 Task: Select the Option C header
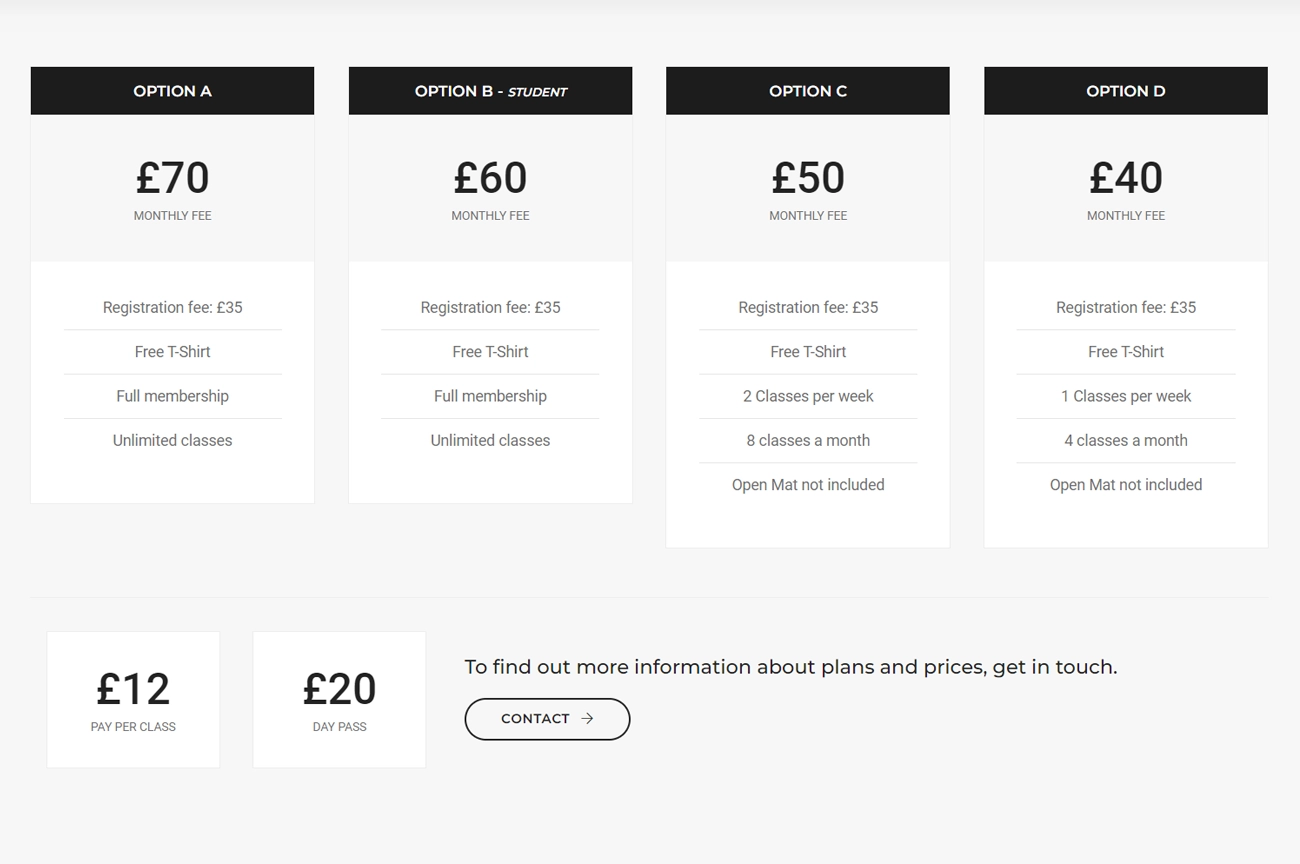(808, 91)
